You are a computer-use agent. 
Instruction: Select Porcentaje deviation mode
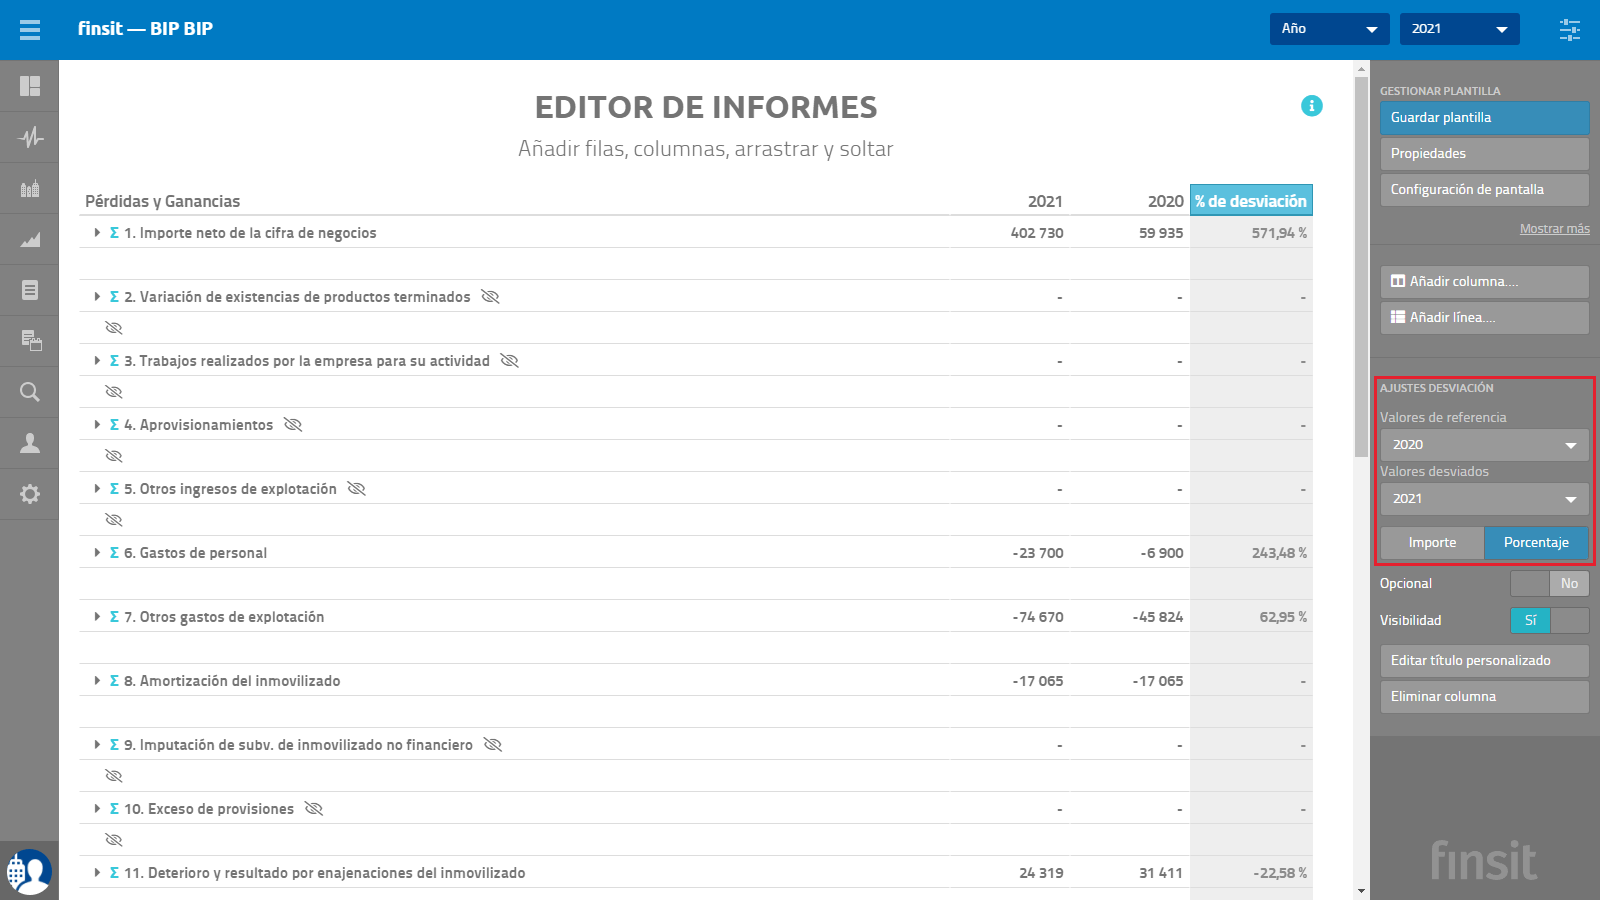point(1536,543)
